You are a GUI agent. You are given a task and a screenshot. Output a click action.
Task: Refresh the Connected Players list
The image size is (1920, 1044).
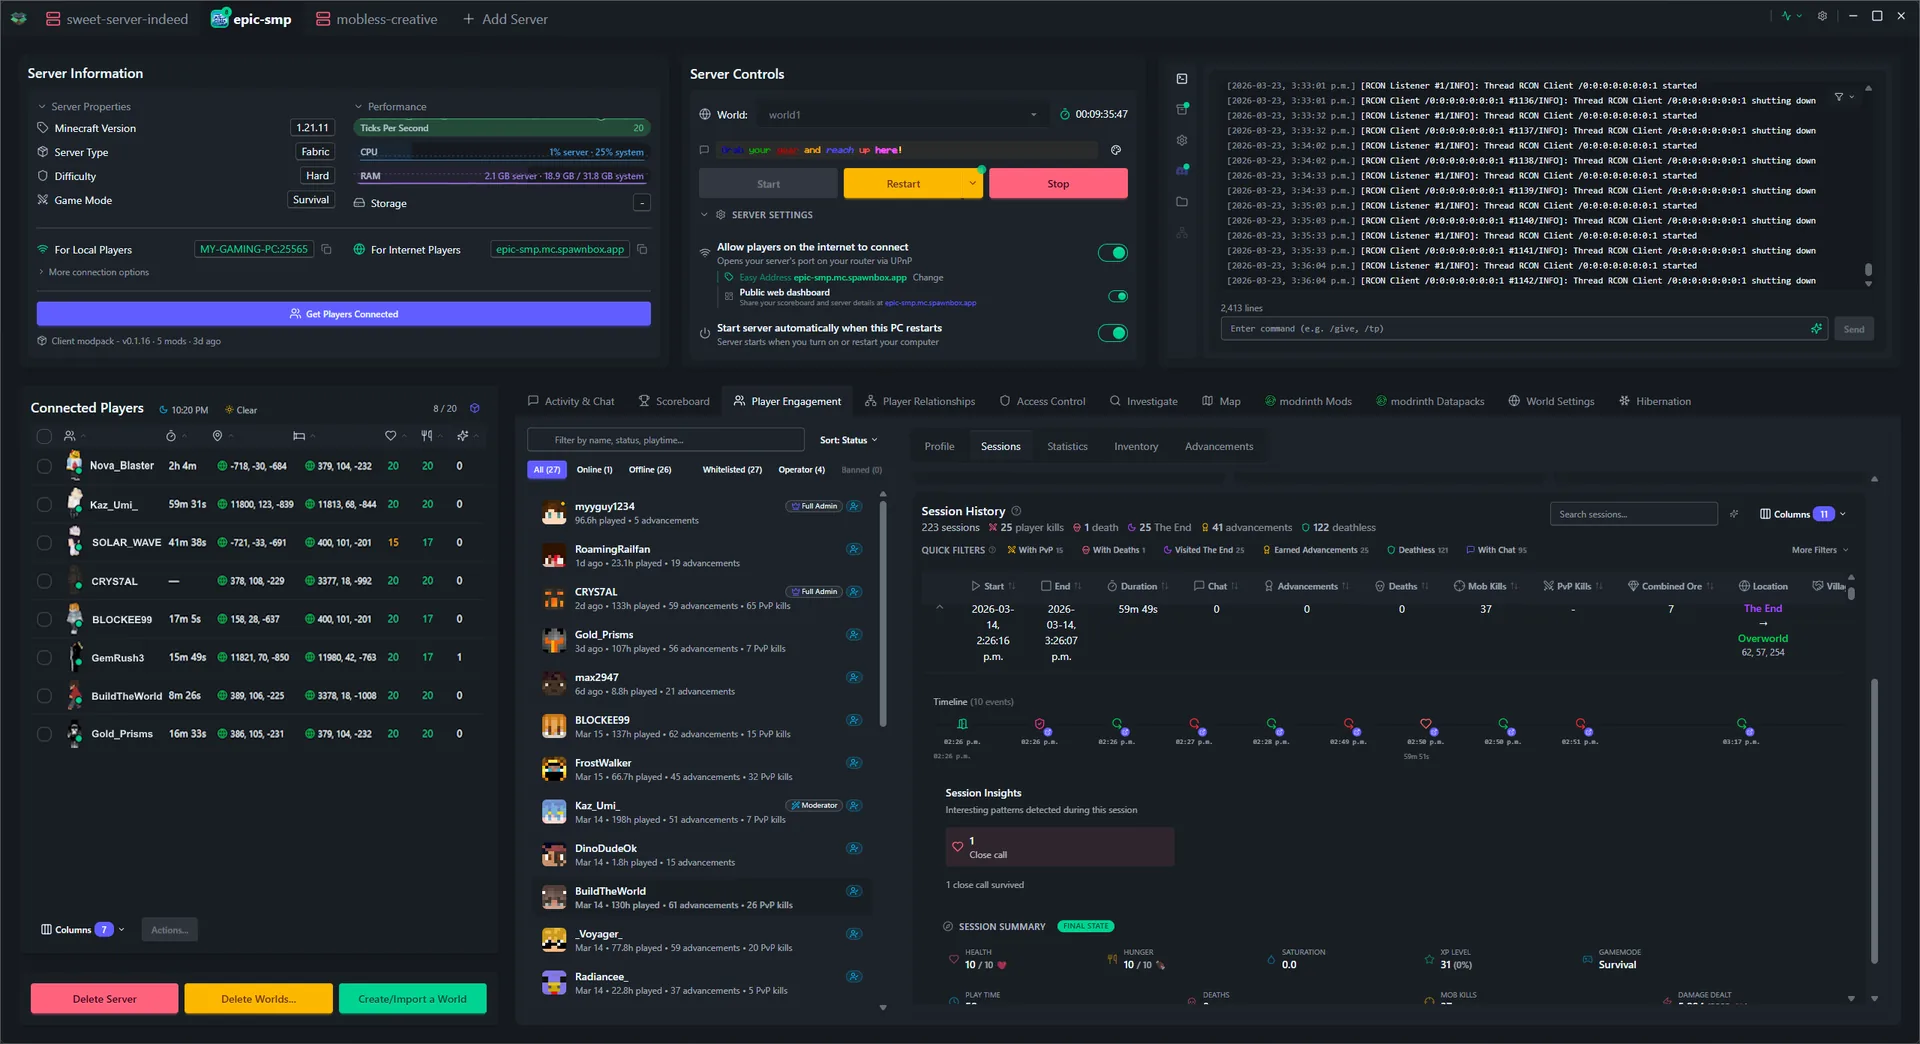[x=474, y=408]
